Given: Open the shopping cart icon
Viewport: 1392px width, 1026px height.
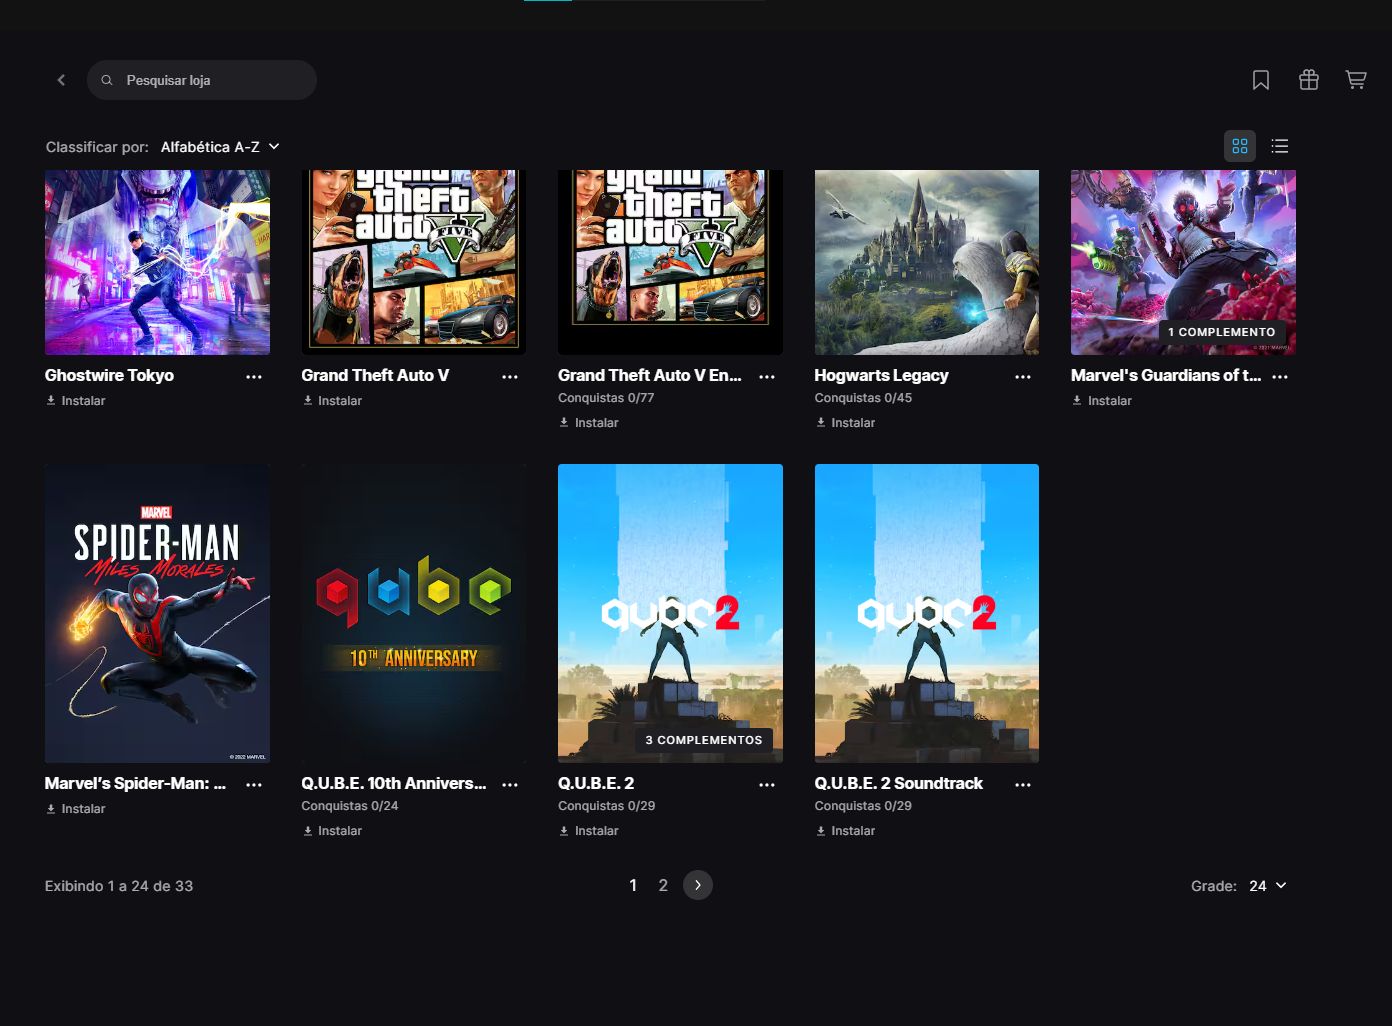Looking at the screenshot, I should [1356, 80].
